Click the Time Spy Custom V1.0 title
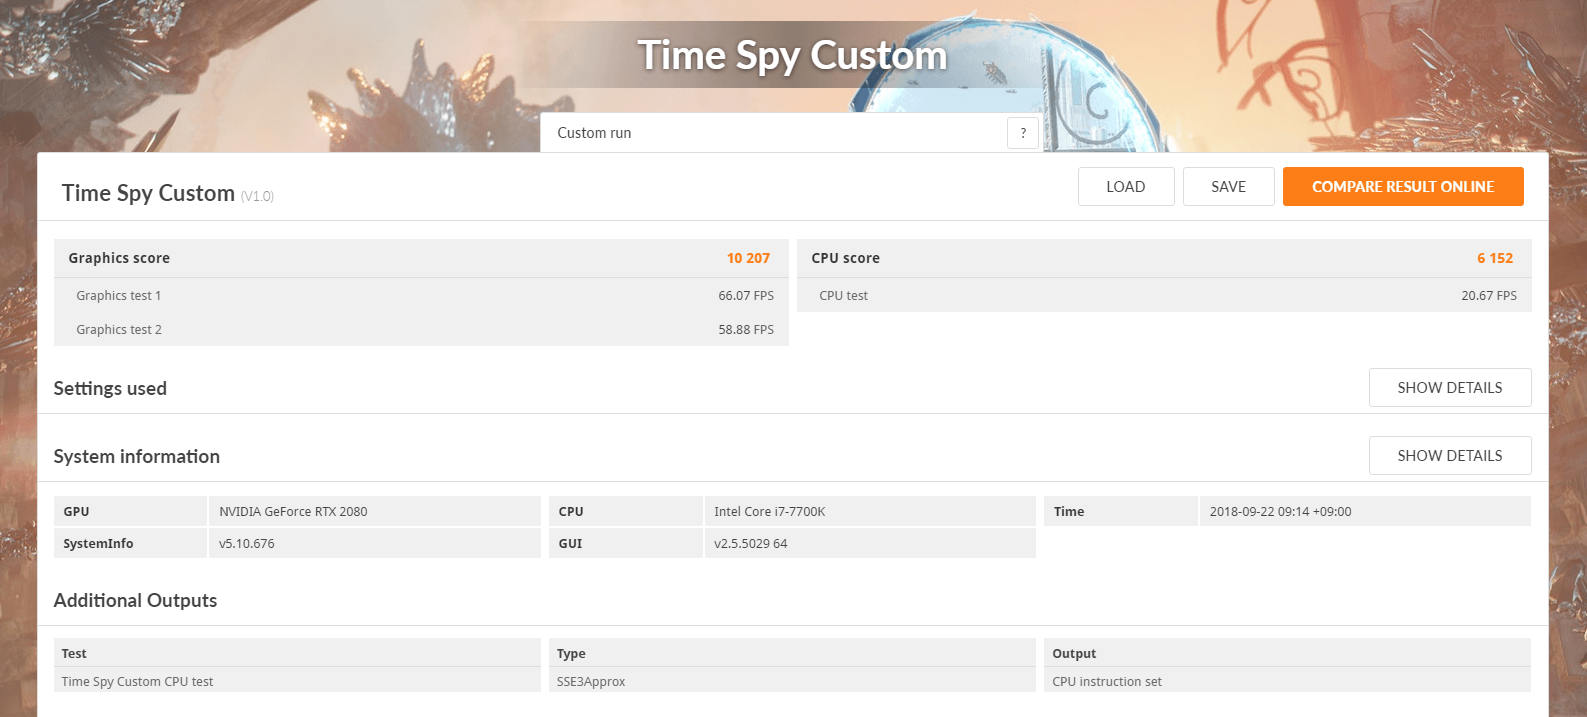The height and width of the screenshot is (717, 1587). 167,193
